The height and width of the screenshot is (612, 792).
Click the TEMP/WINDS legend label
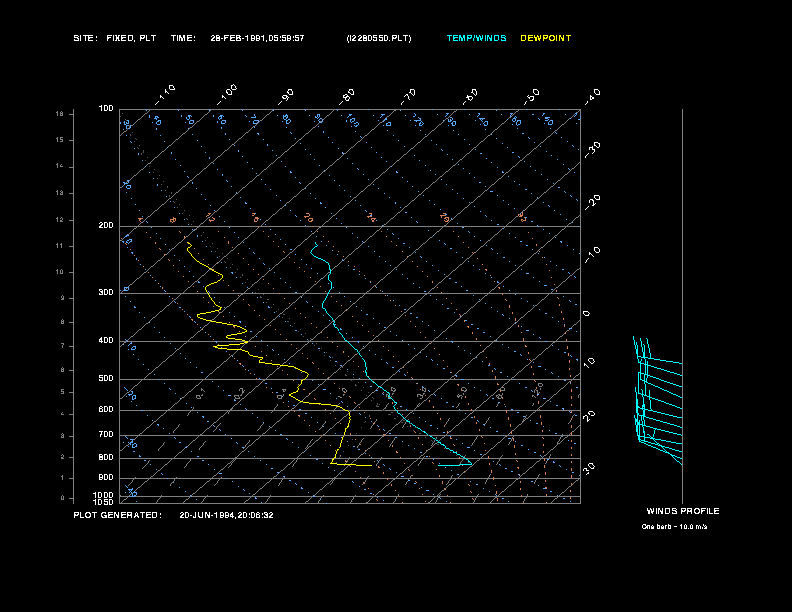(476, 38)
